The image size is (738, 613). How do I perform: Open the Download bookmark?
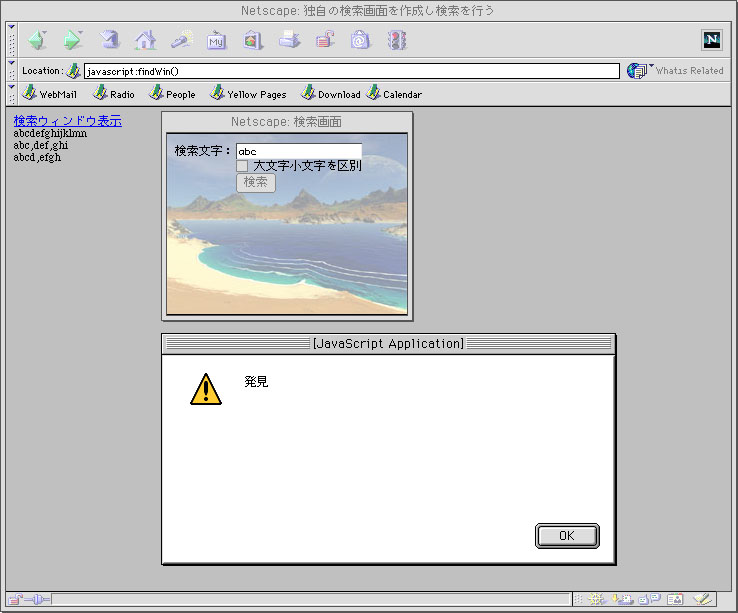[x=331, y=94]
